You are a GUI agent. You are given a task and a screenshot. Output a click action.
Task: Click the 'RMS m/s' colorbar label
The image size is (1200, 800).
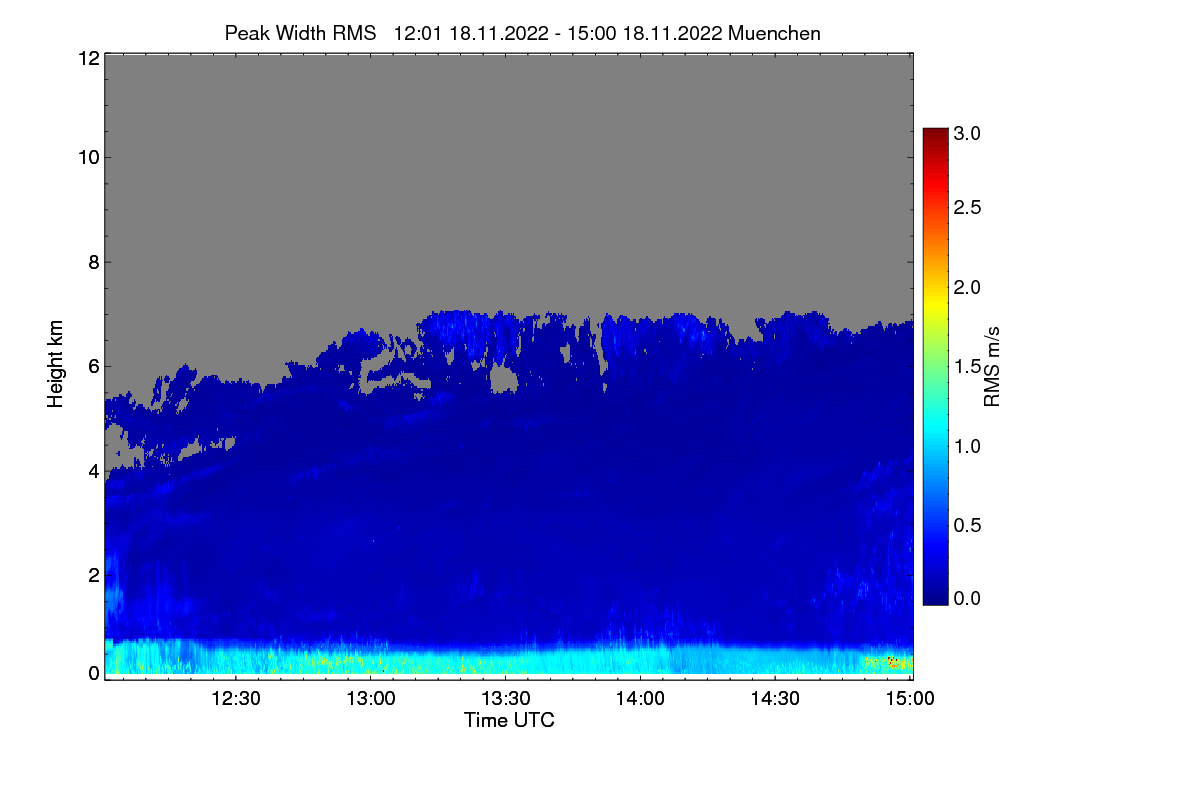992,366
